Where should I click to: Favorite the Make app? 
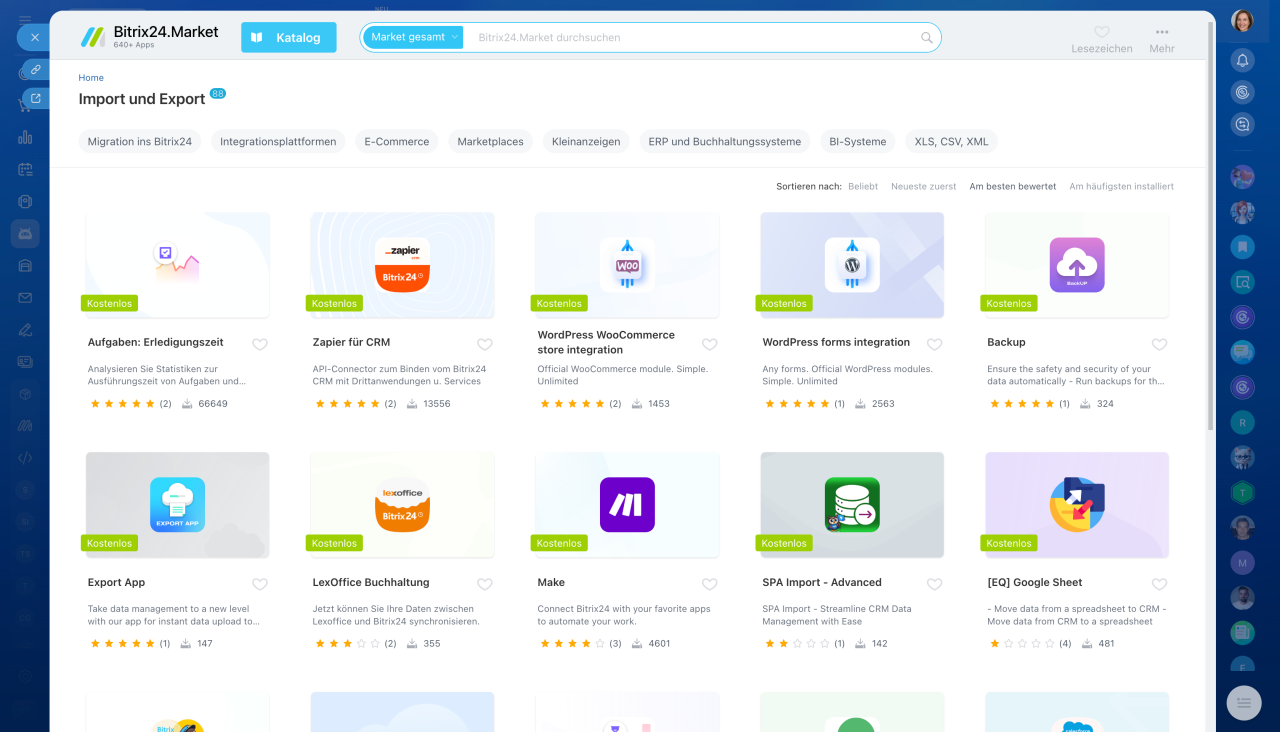(710, 584)
